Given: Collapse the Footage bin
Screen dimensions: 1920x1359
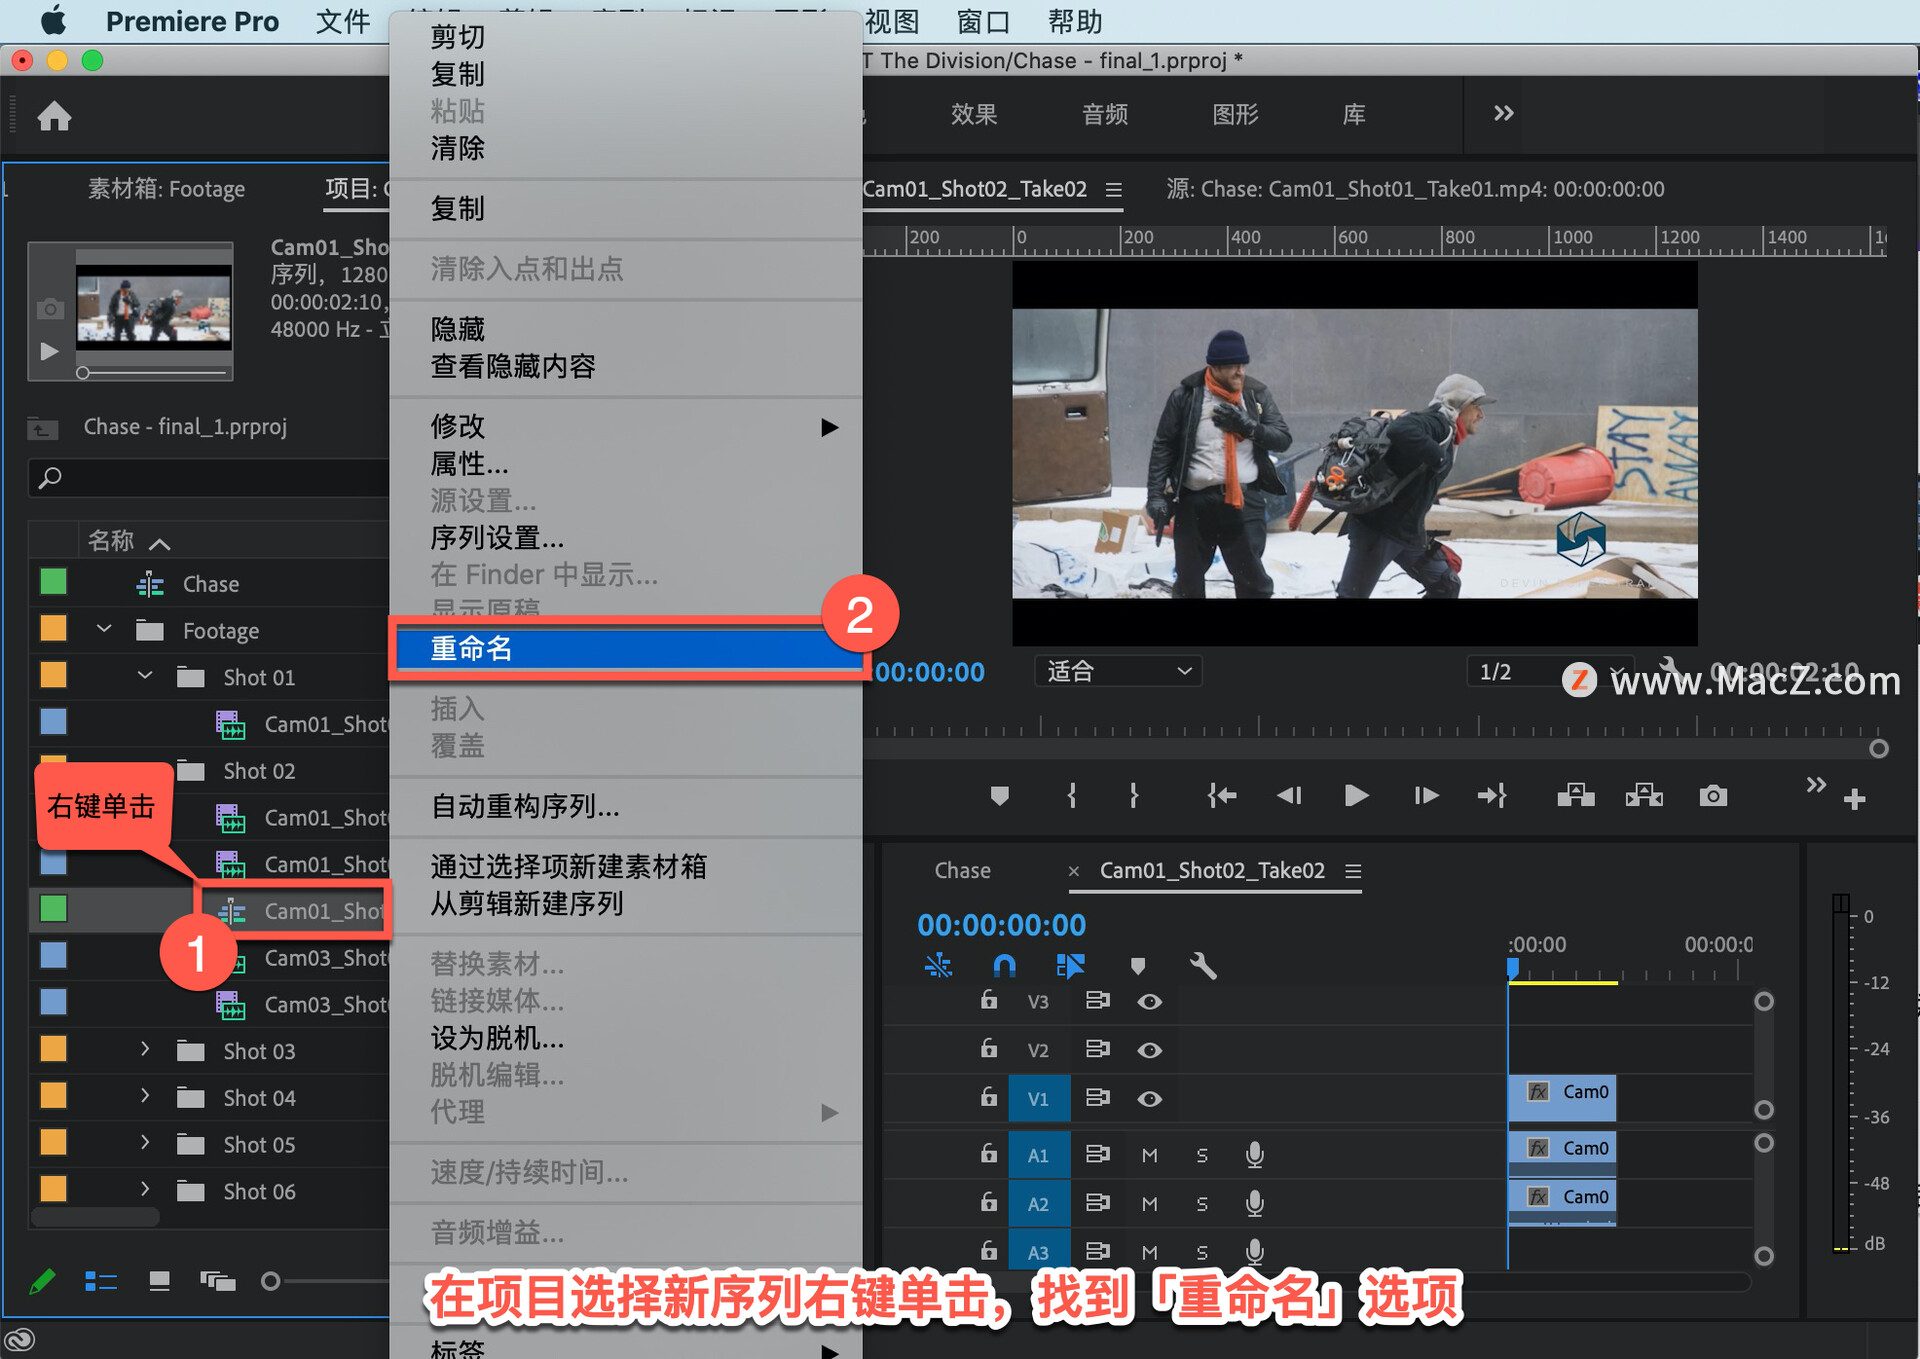Looking at the screenshot, I should [x=104, y=630].
